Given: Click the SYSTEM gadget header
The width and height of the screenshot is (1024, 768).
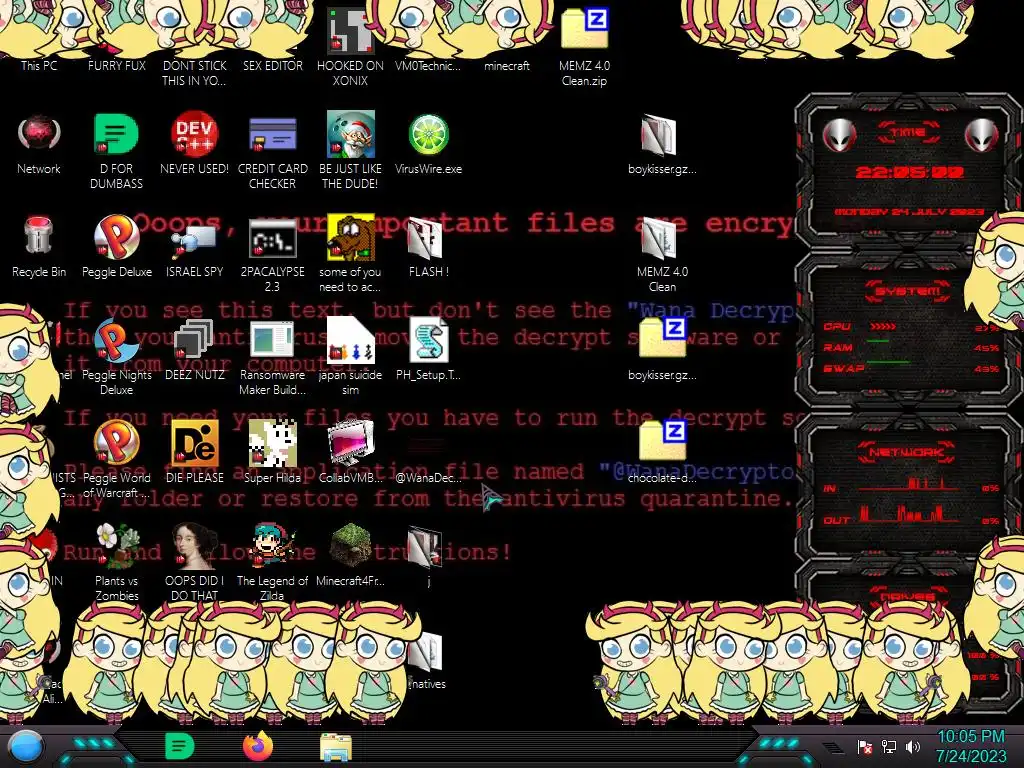Looking at the screenshot, I should [908, 291].
